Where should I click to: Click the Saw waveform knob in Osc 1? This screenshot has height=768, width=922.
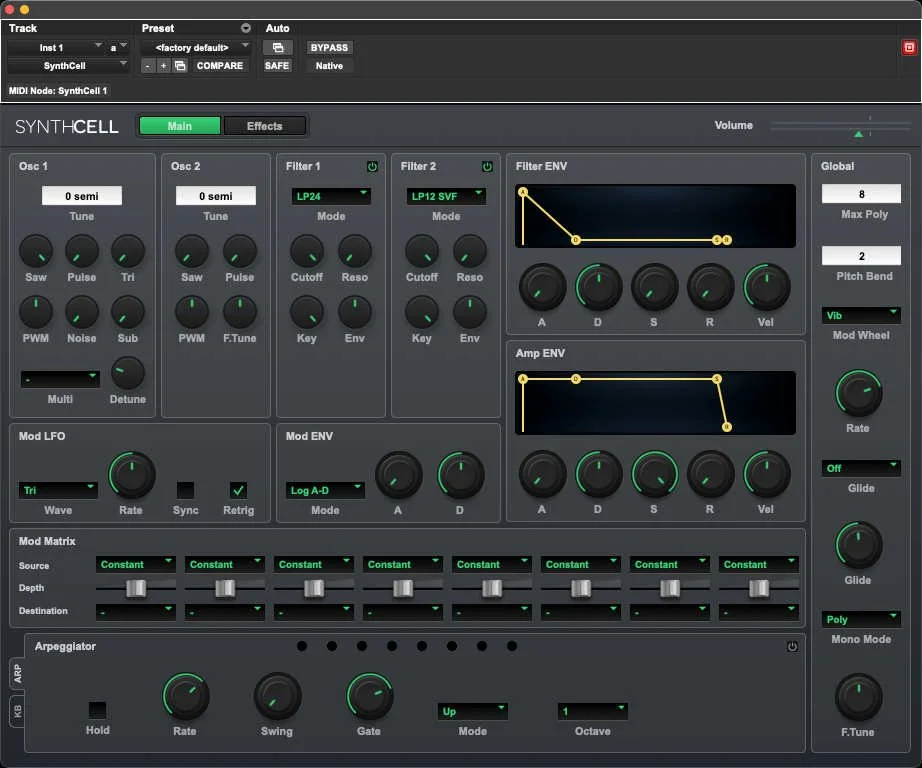point(35,254)
